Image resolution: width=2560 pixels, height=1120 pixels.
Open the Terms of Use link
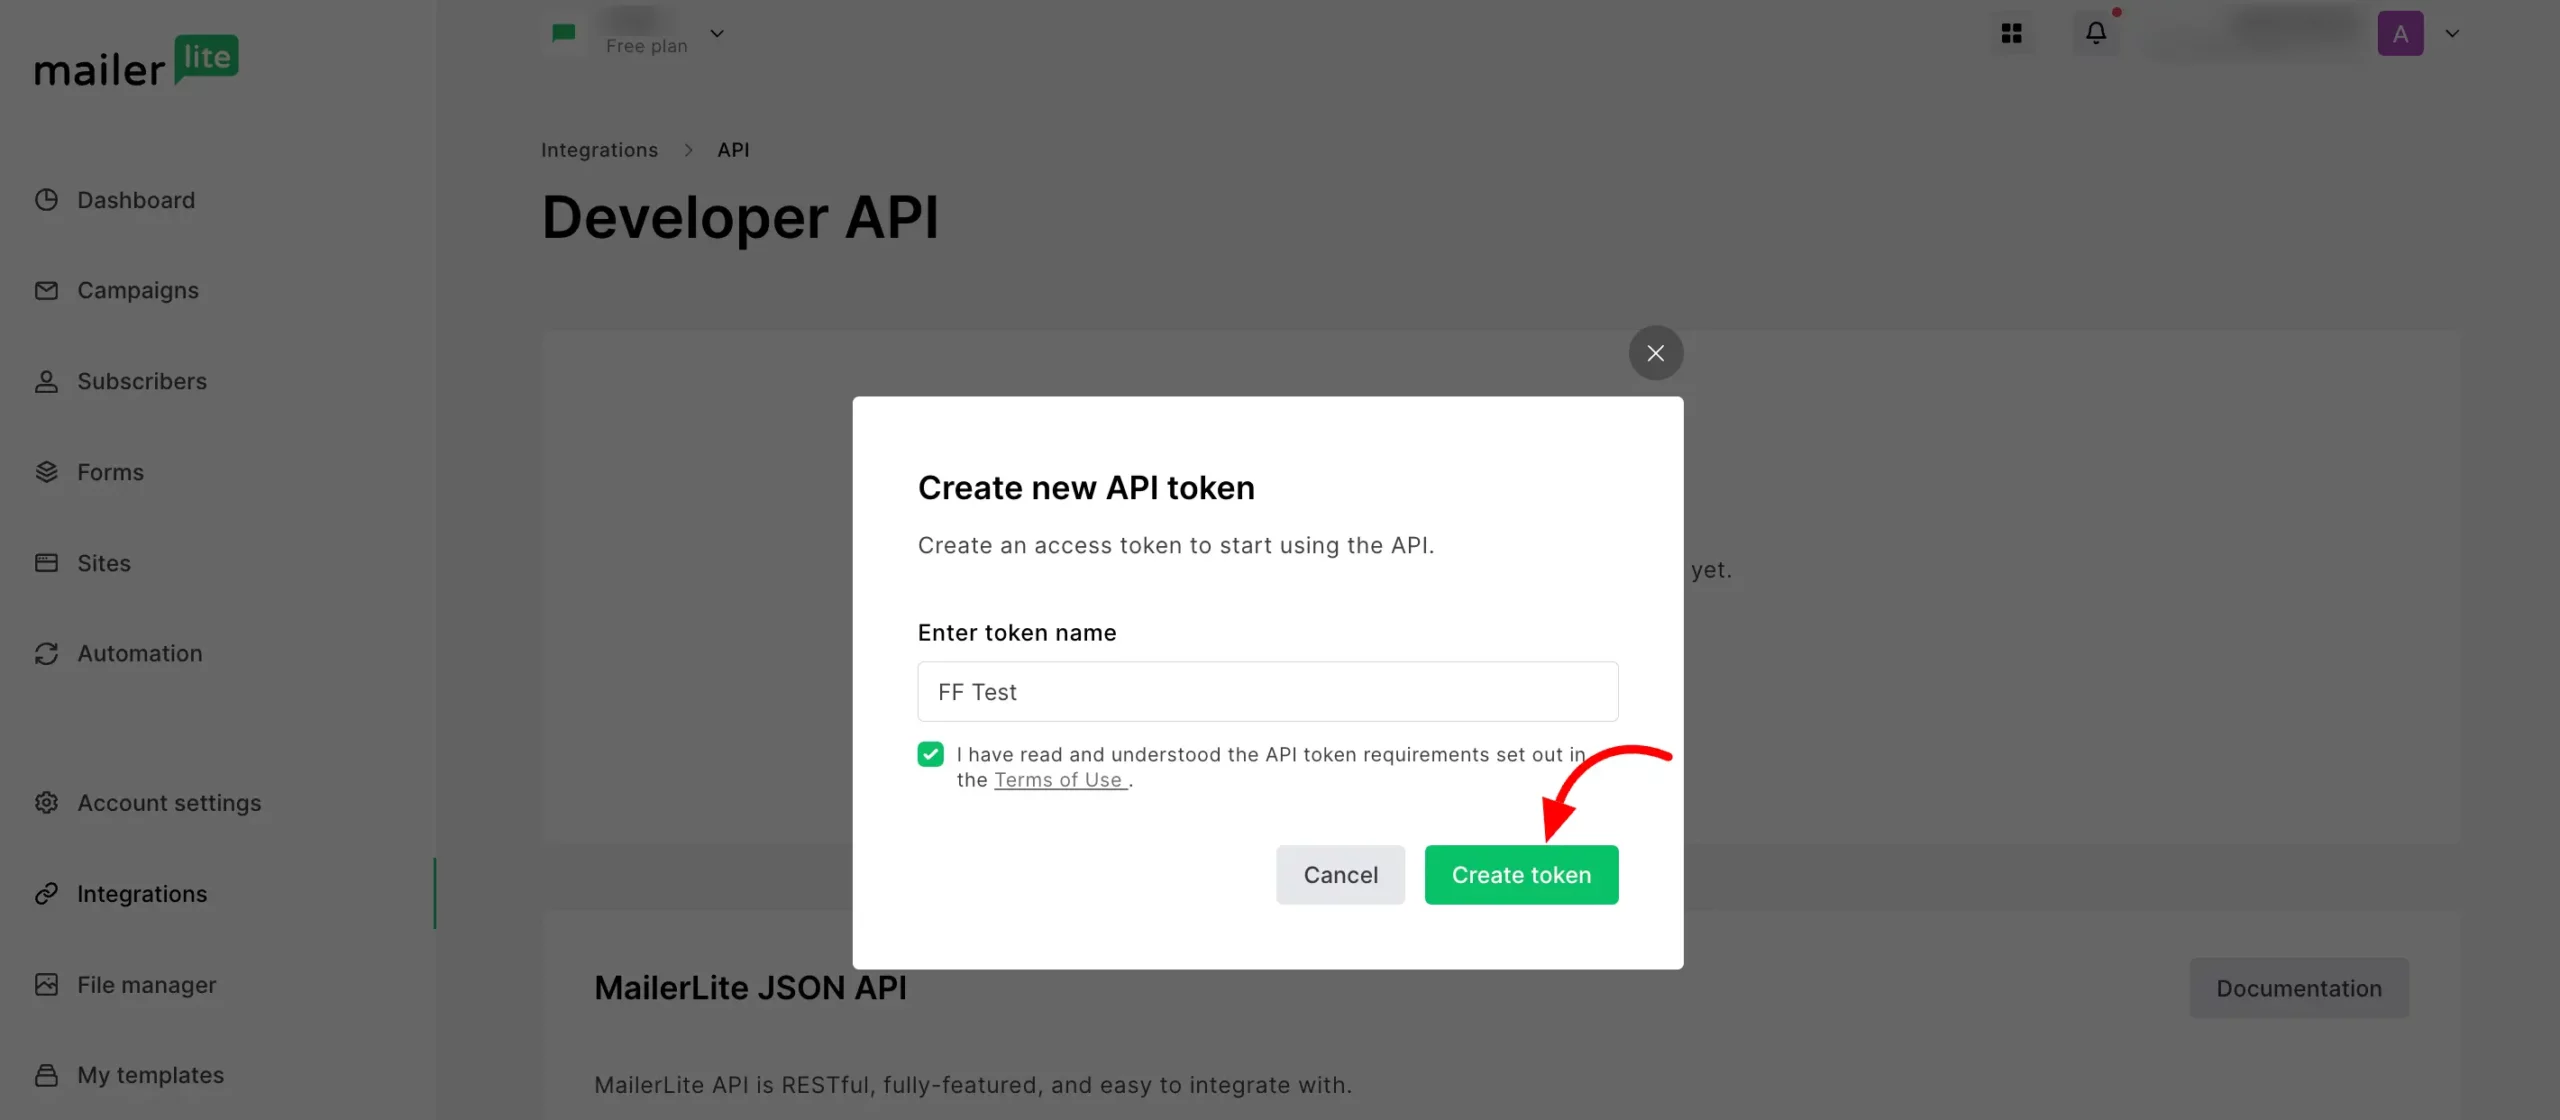[x=1058, y=780]
